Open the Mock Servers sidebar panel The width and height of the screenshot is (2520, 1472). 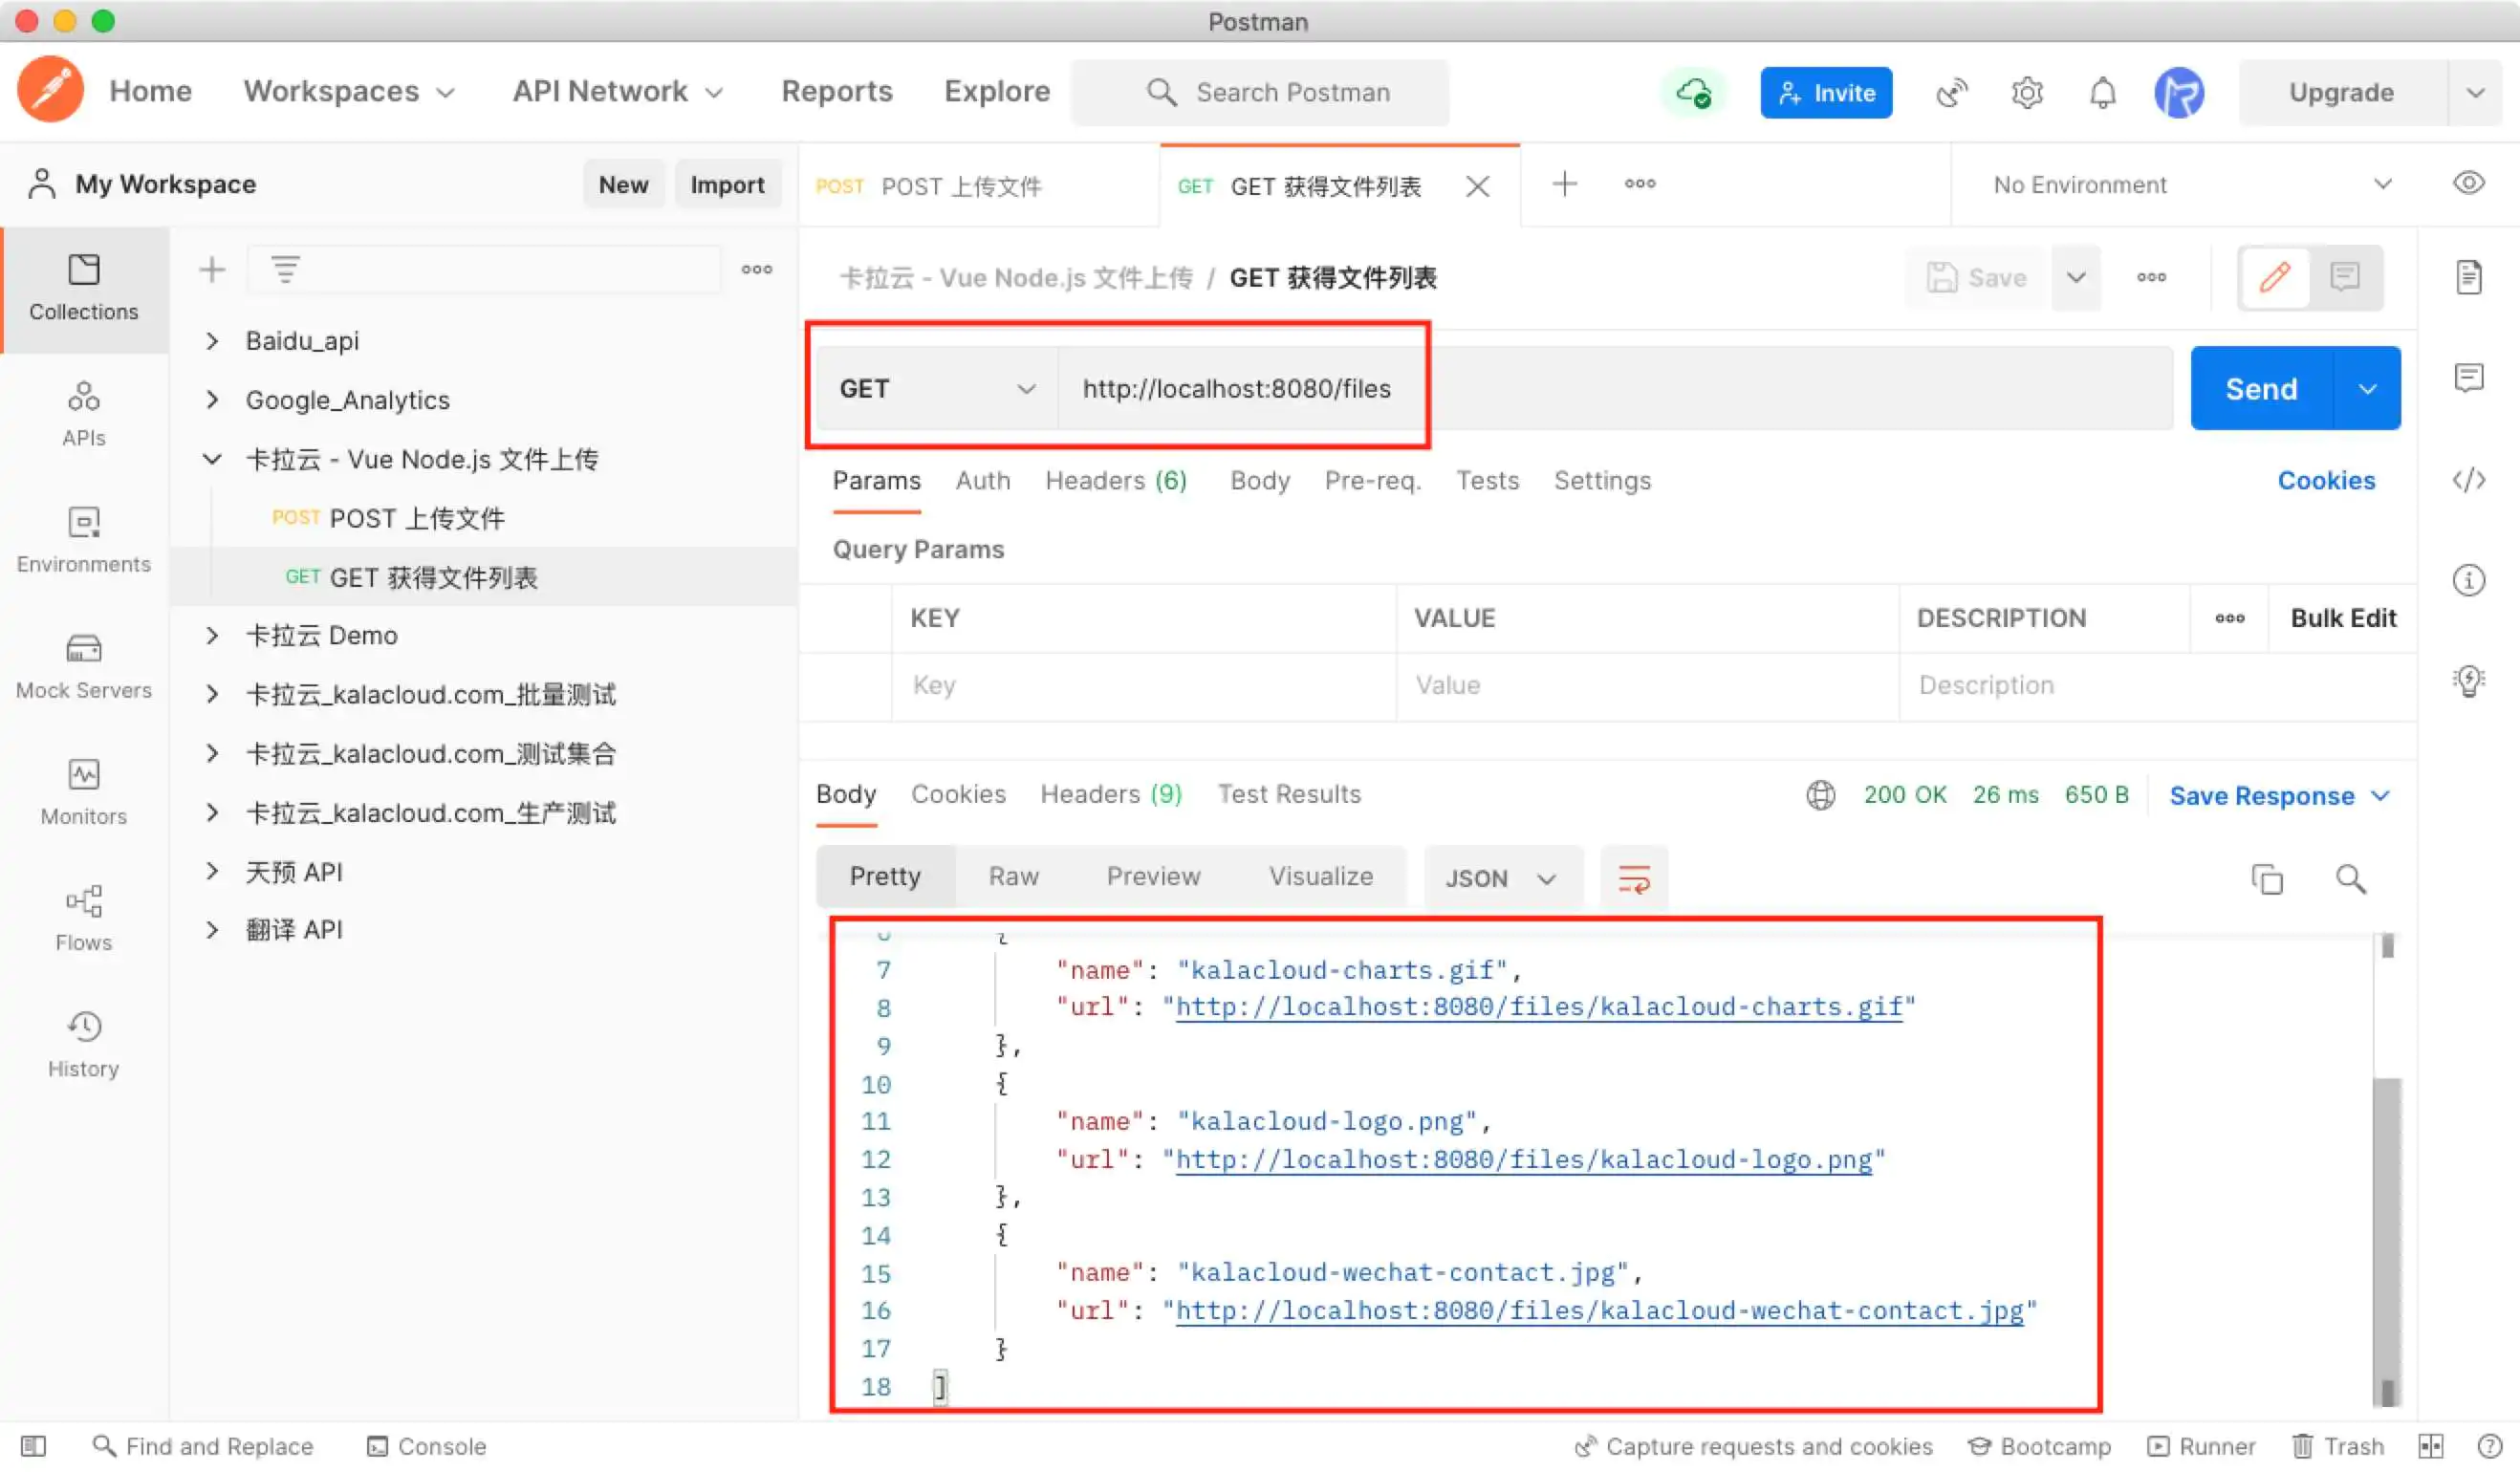pos(83,666)
